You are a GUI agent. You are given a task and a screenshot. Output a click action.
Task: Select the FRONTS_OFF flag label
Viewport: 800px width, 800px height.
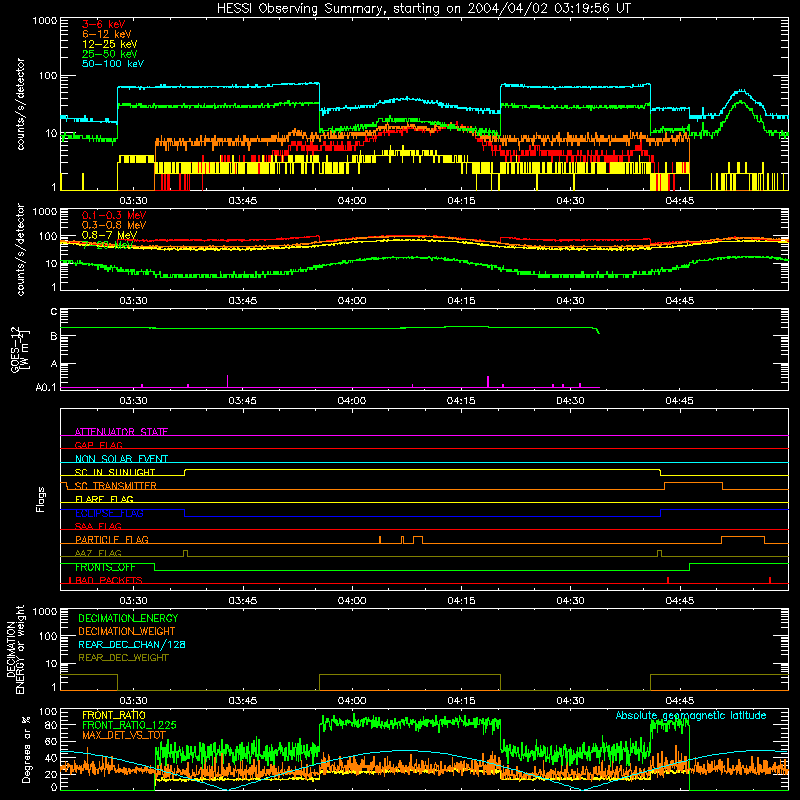(105, 567)
